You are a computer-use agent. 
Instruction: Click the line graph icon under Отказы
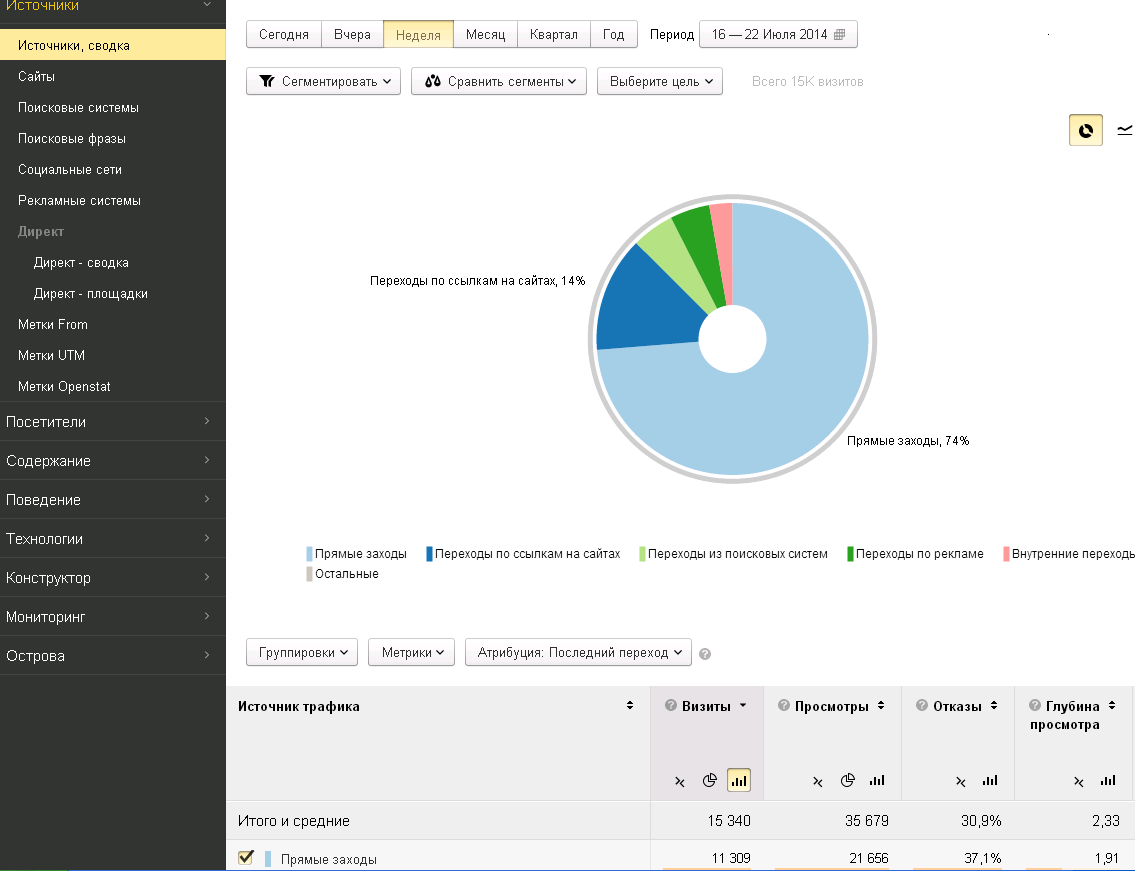click(960, 781)
